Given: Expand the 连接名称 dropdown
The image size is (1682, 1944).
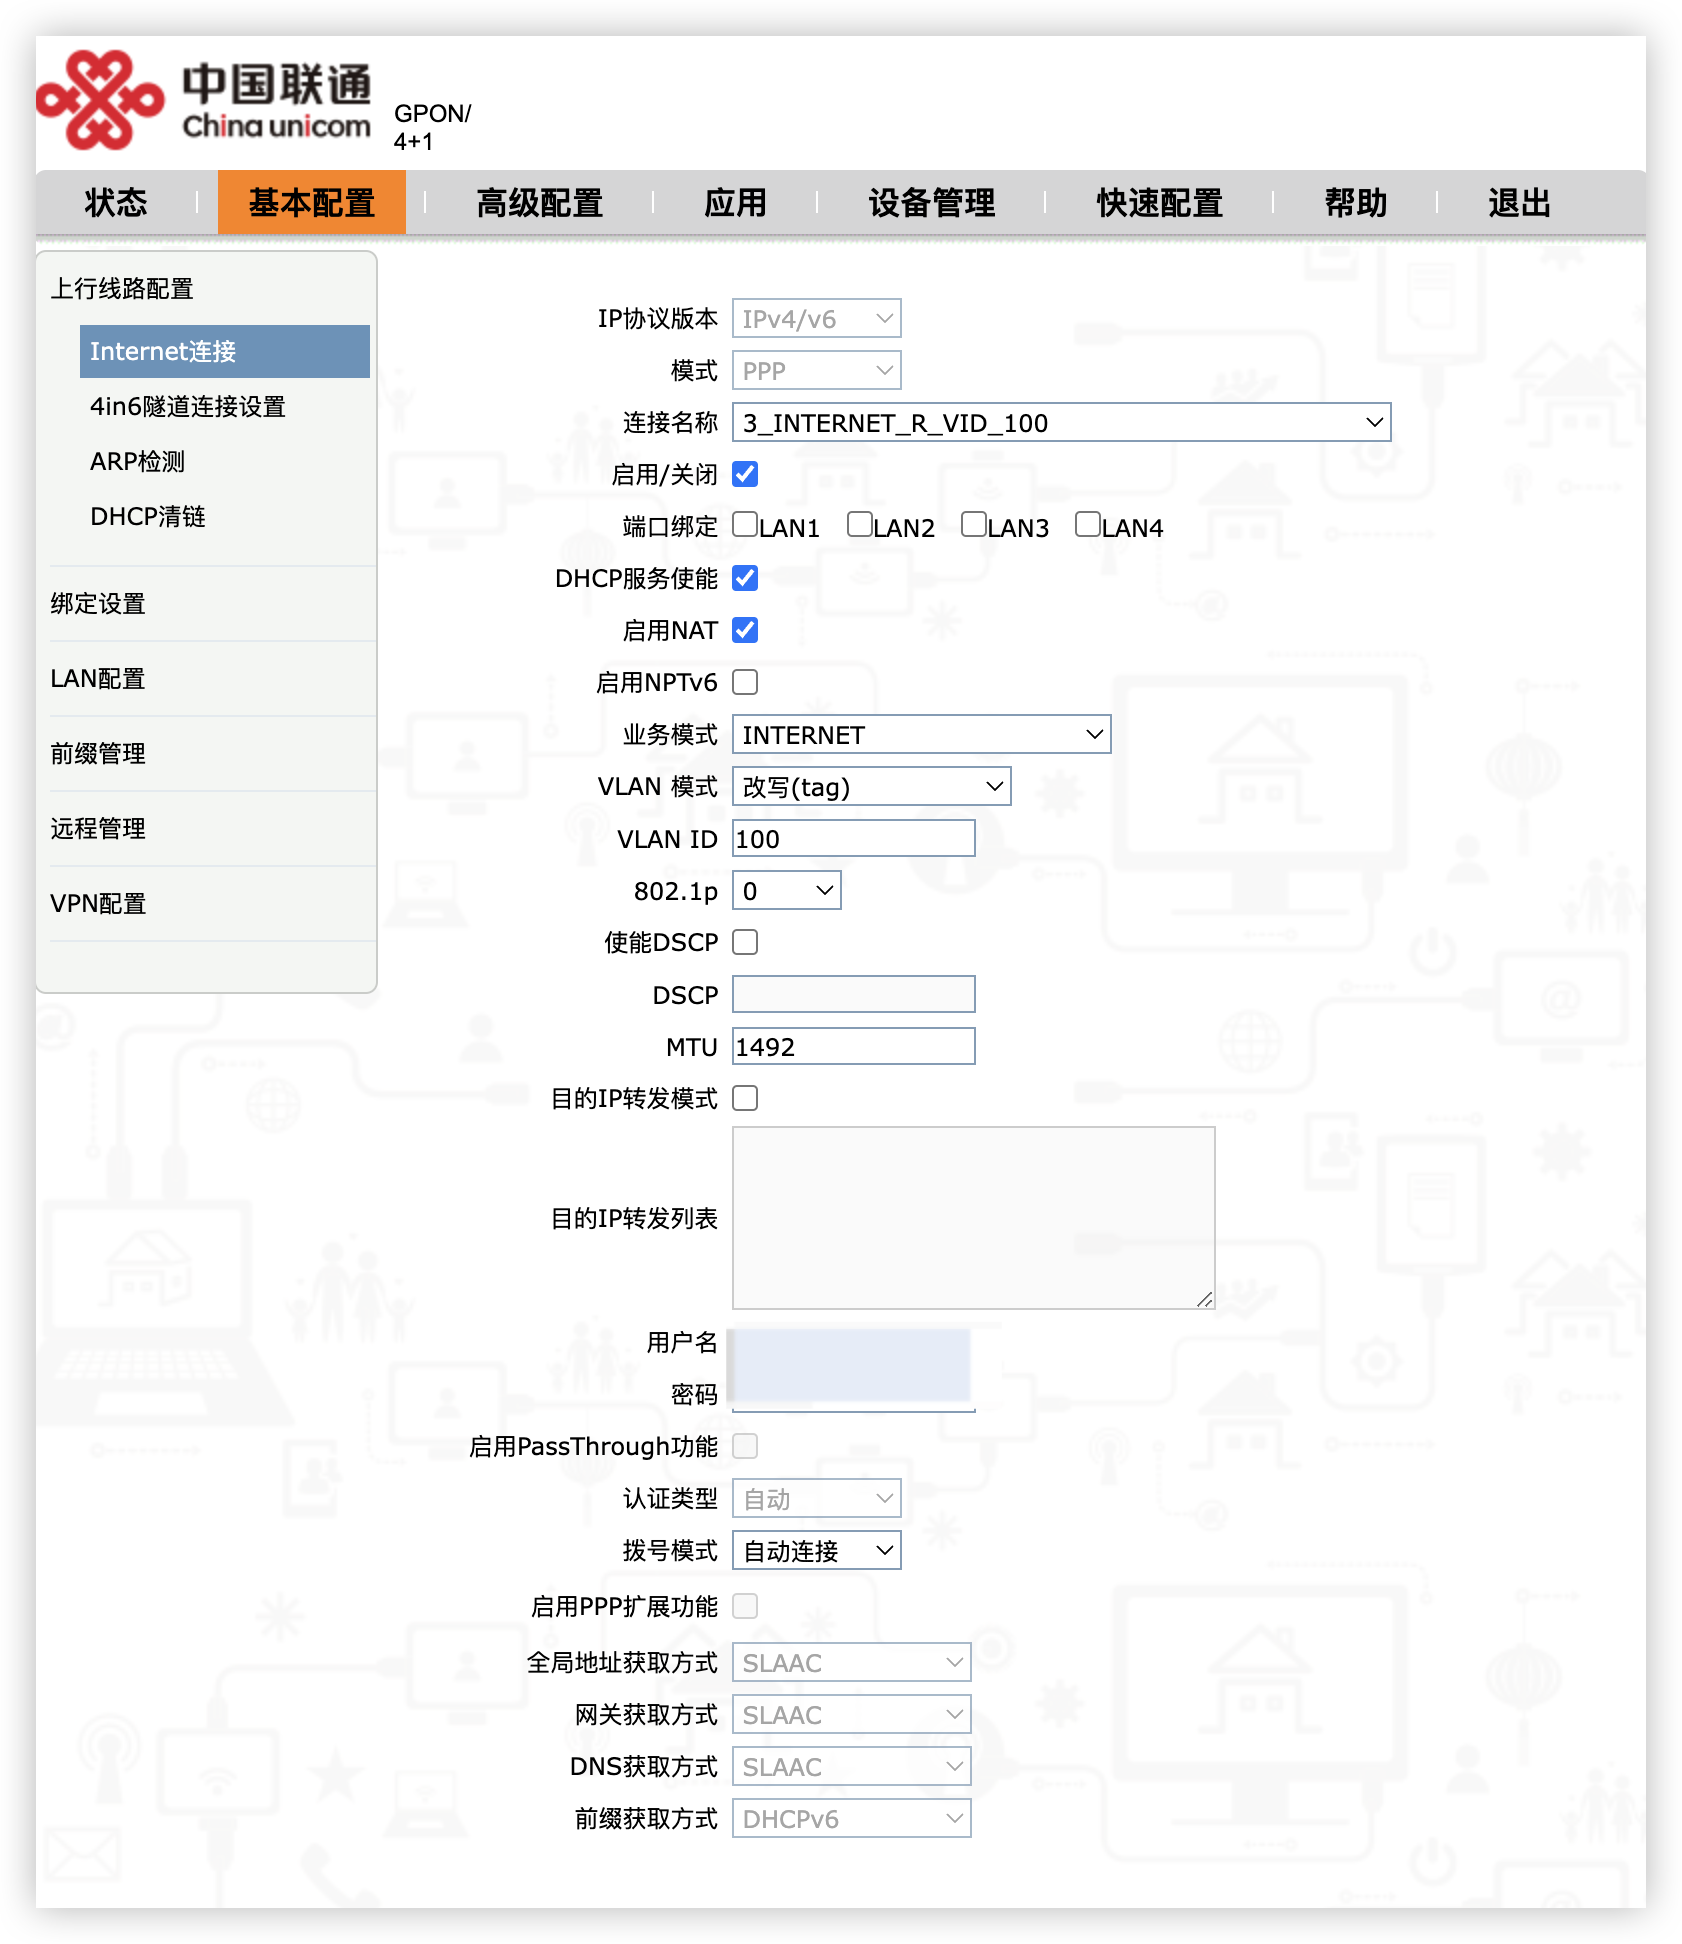Looking at the screenshot, I should point(1061,422).
